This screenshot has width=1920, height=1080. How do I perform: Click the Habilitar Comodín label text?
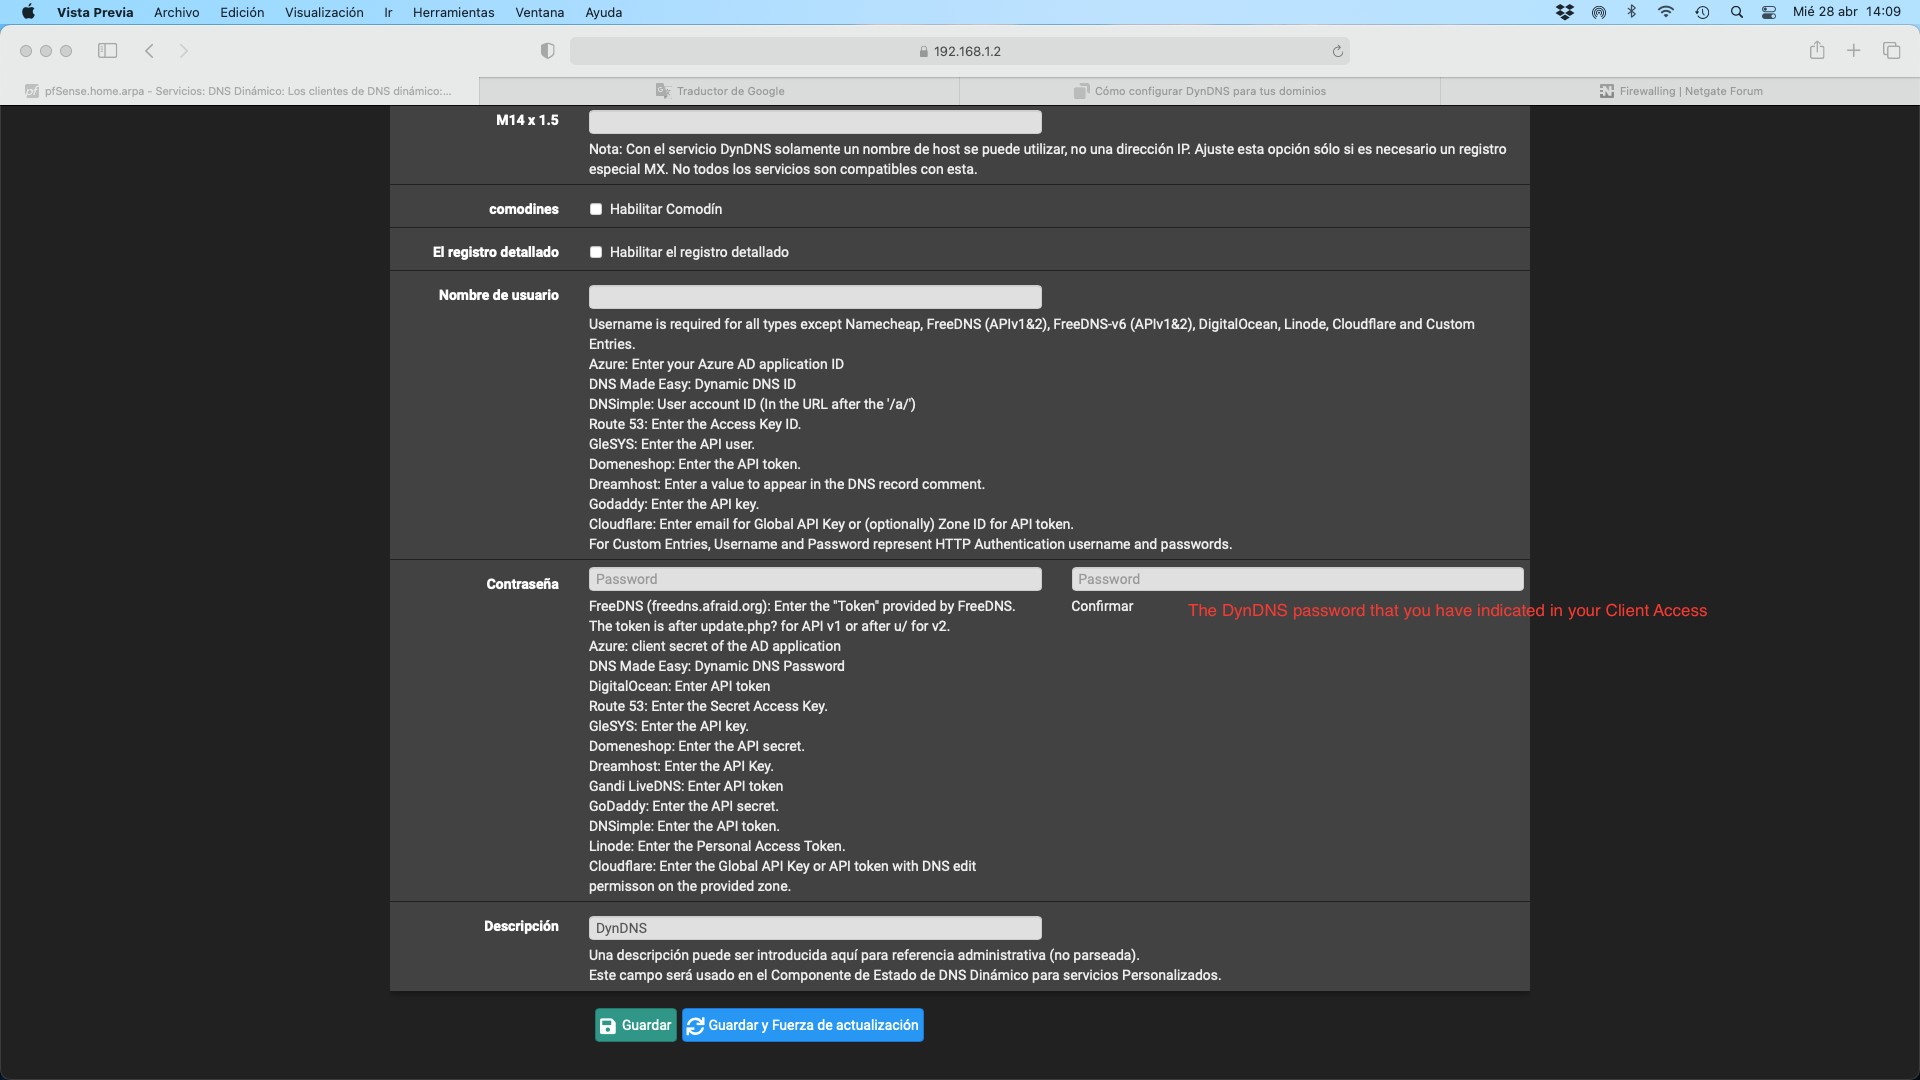tap(666, 209)
